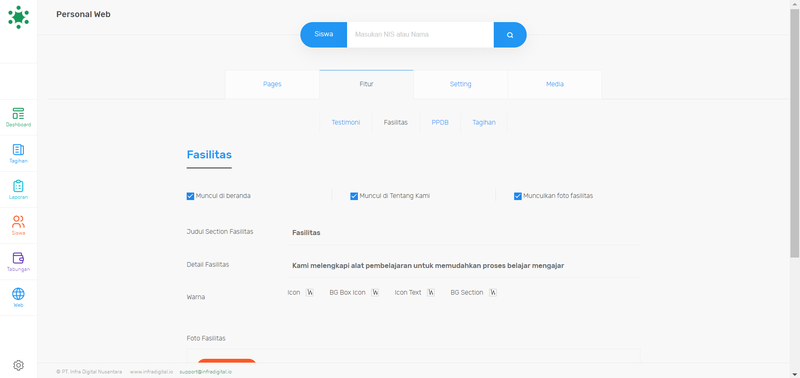This screenshot has height=378, width=800.
Task: Edit the Detail Fasilitas text field
Action: point(464,266)
